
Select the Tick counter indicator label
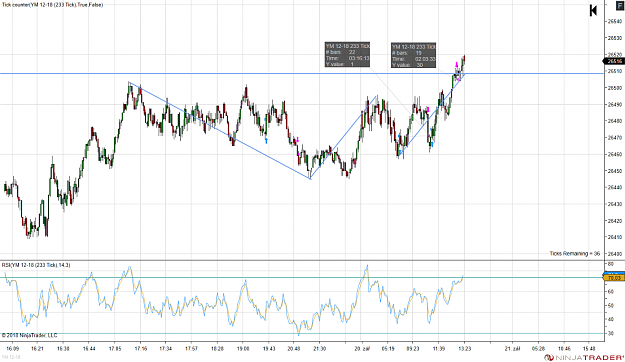tap(52, 5)
